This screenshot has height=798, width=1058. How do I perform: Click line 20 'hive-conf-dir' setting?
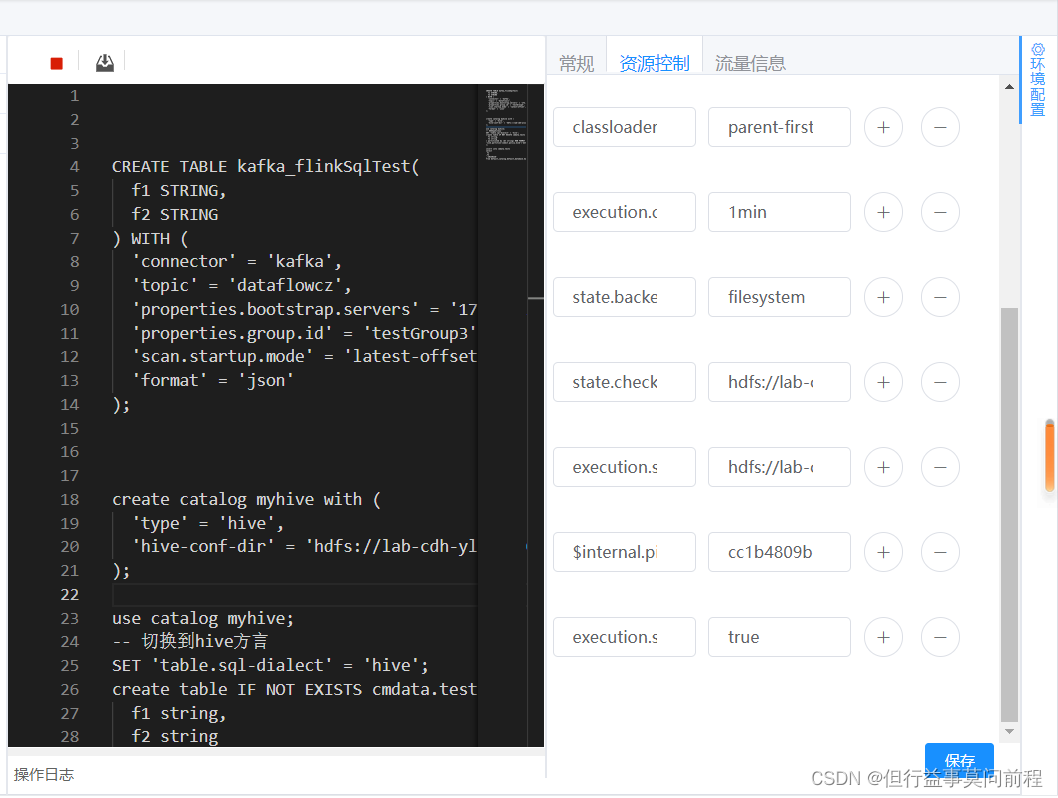tap(304, 546)
